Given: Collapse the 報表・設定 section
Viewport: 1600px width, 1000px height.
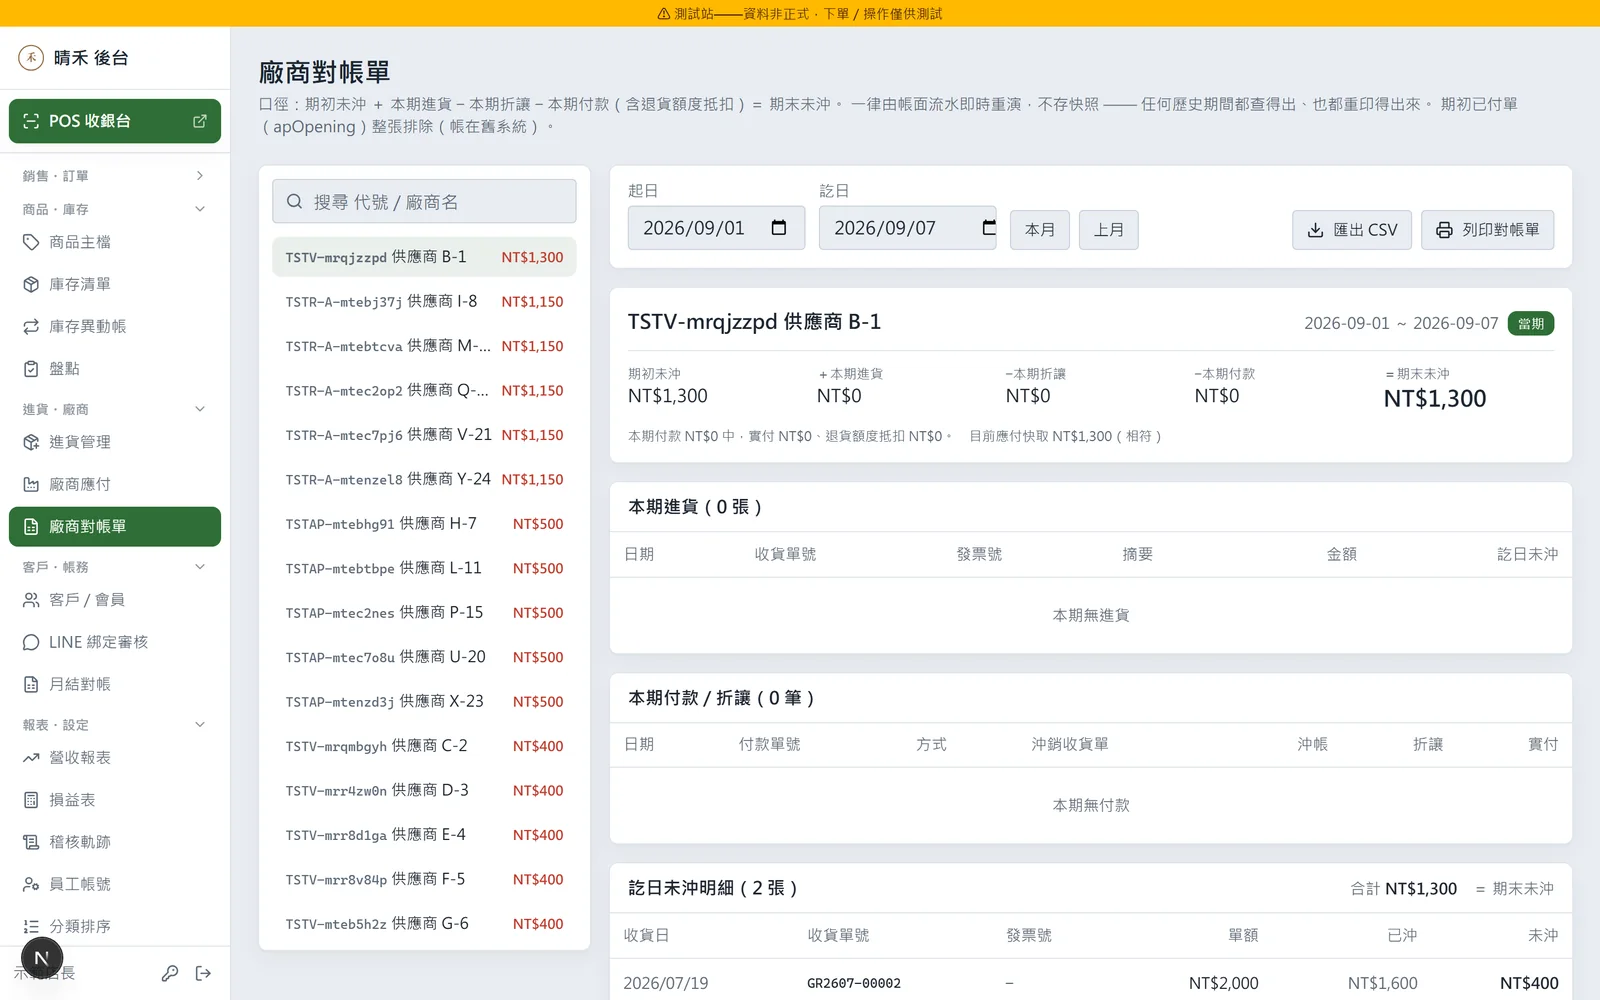Looking at the screenshot, I should [x=115, y=725].
